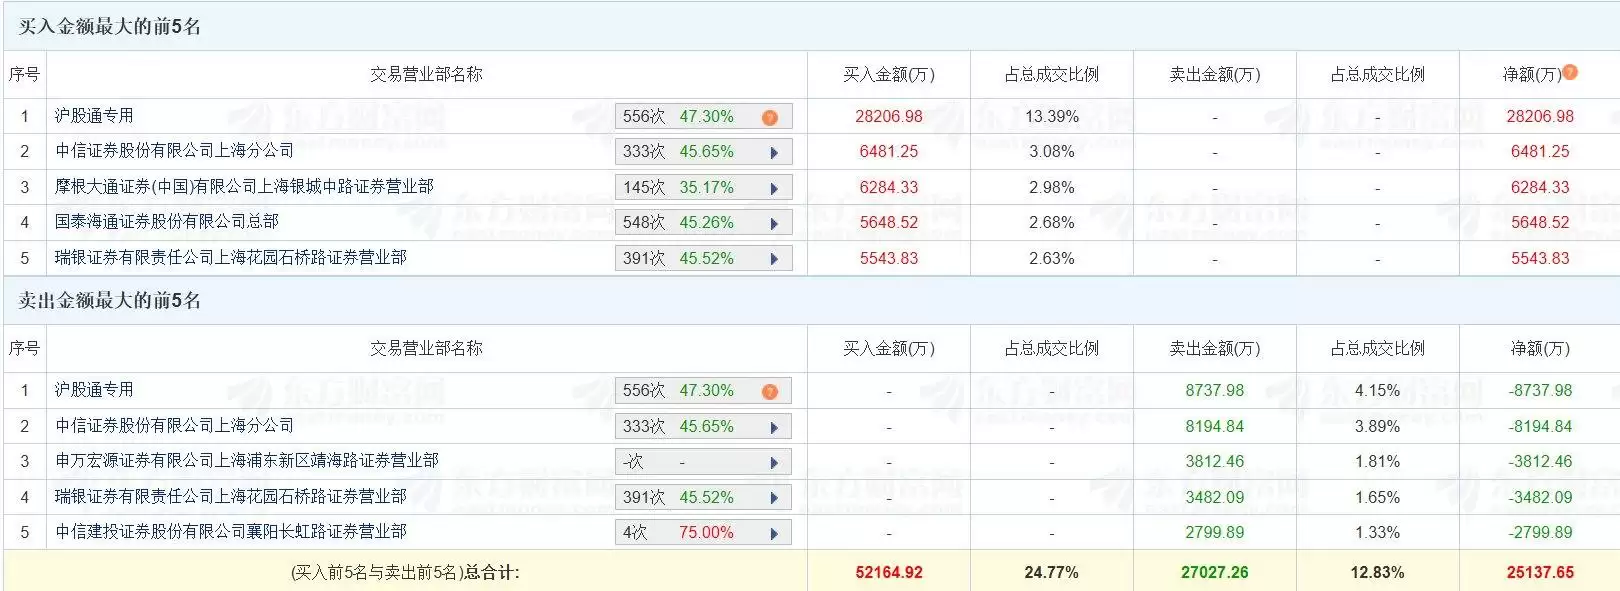
Task: Expand 中信证券上海分公司 details in buy table
Action: [774, 153]
